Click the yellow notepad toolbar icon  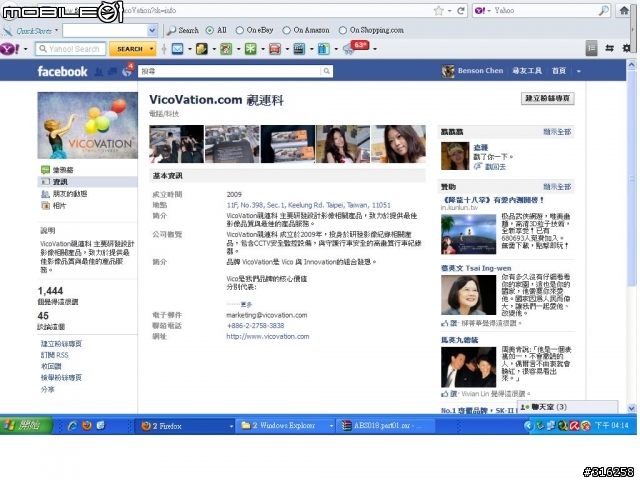click(x=202, y=49)
